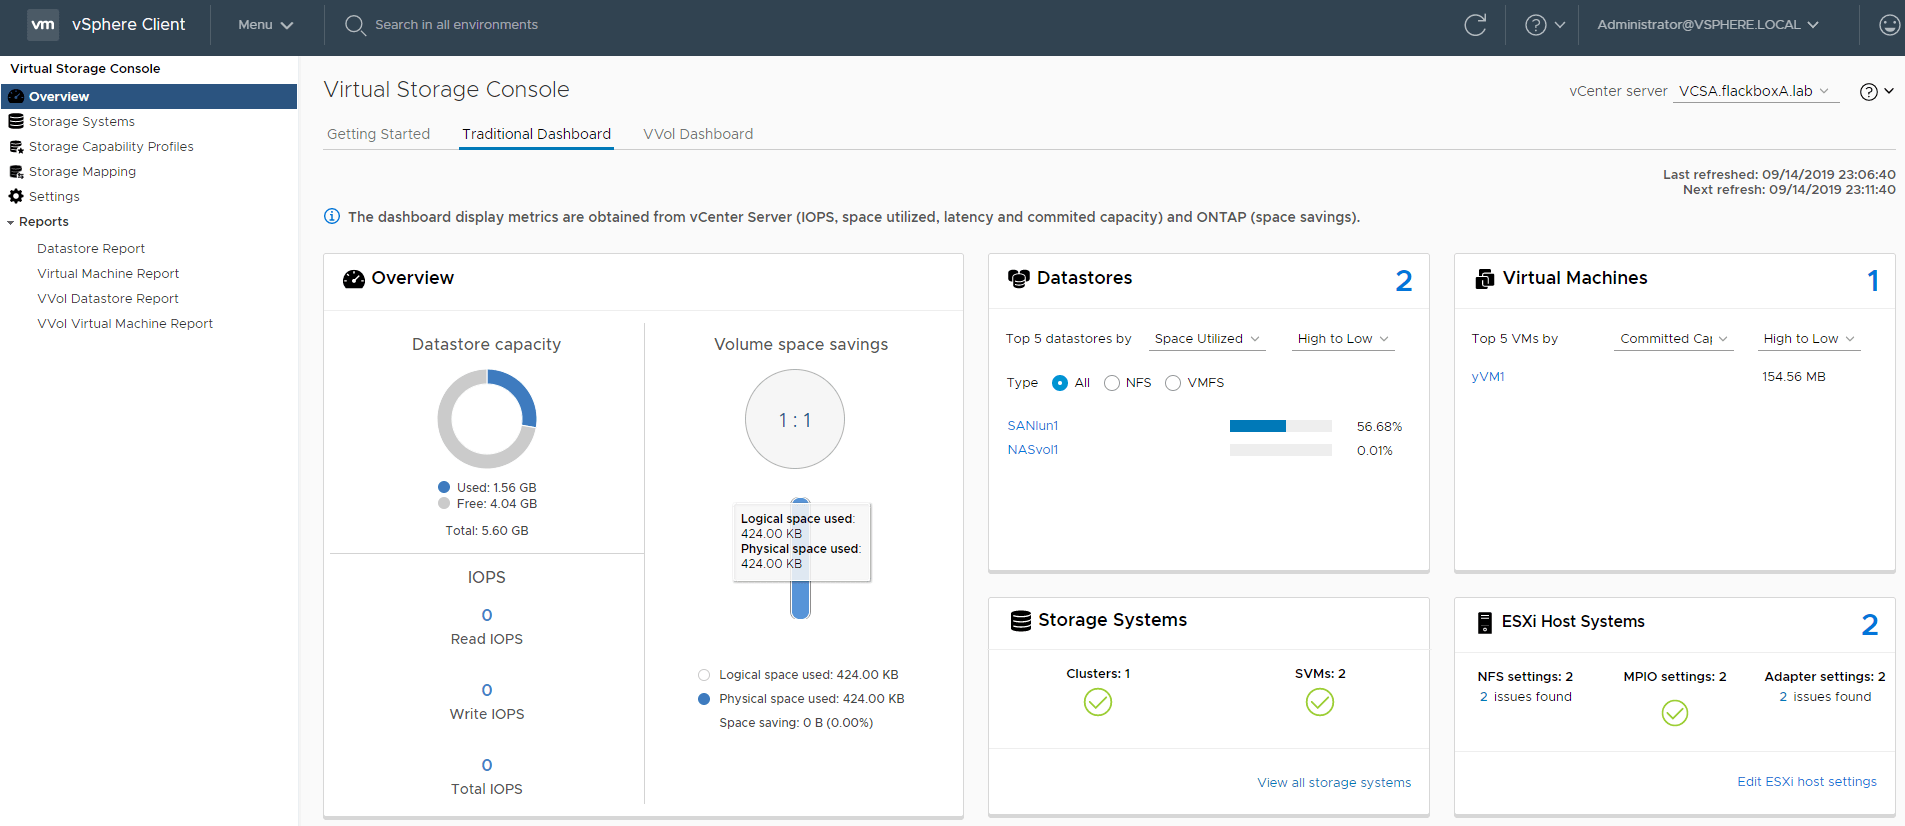Open the help question mark menu in top bar
The image size is (1905, 826).
click(1544, 25)
